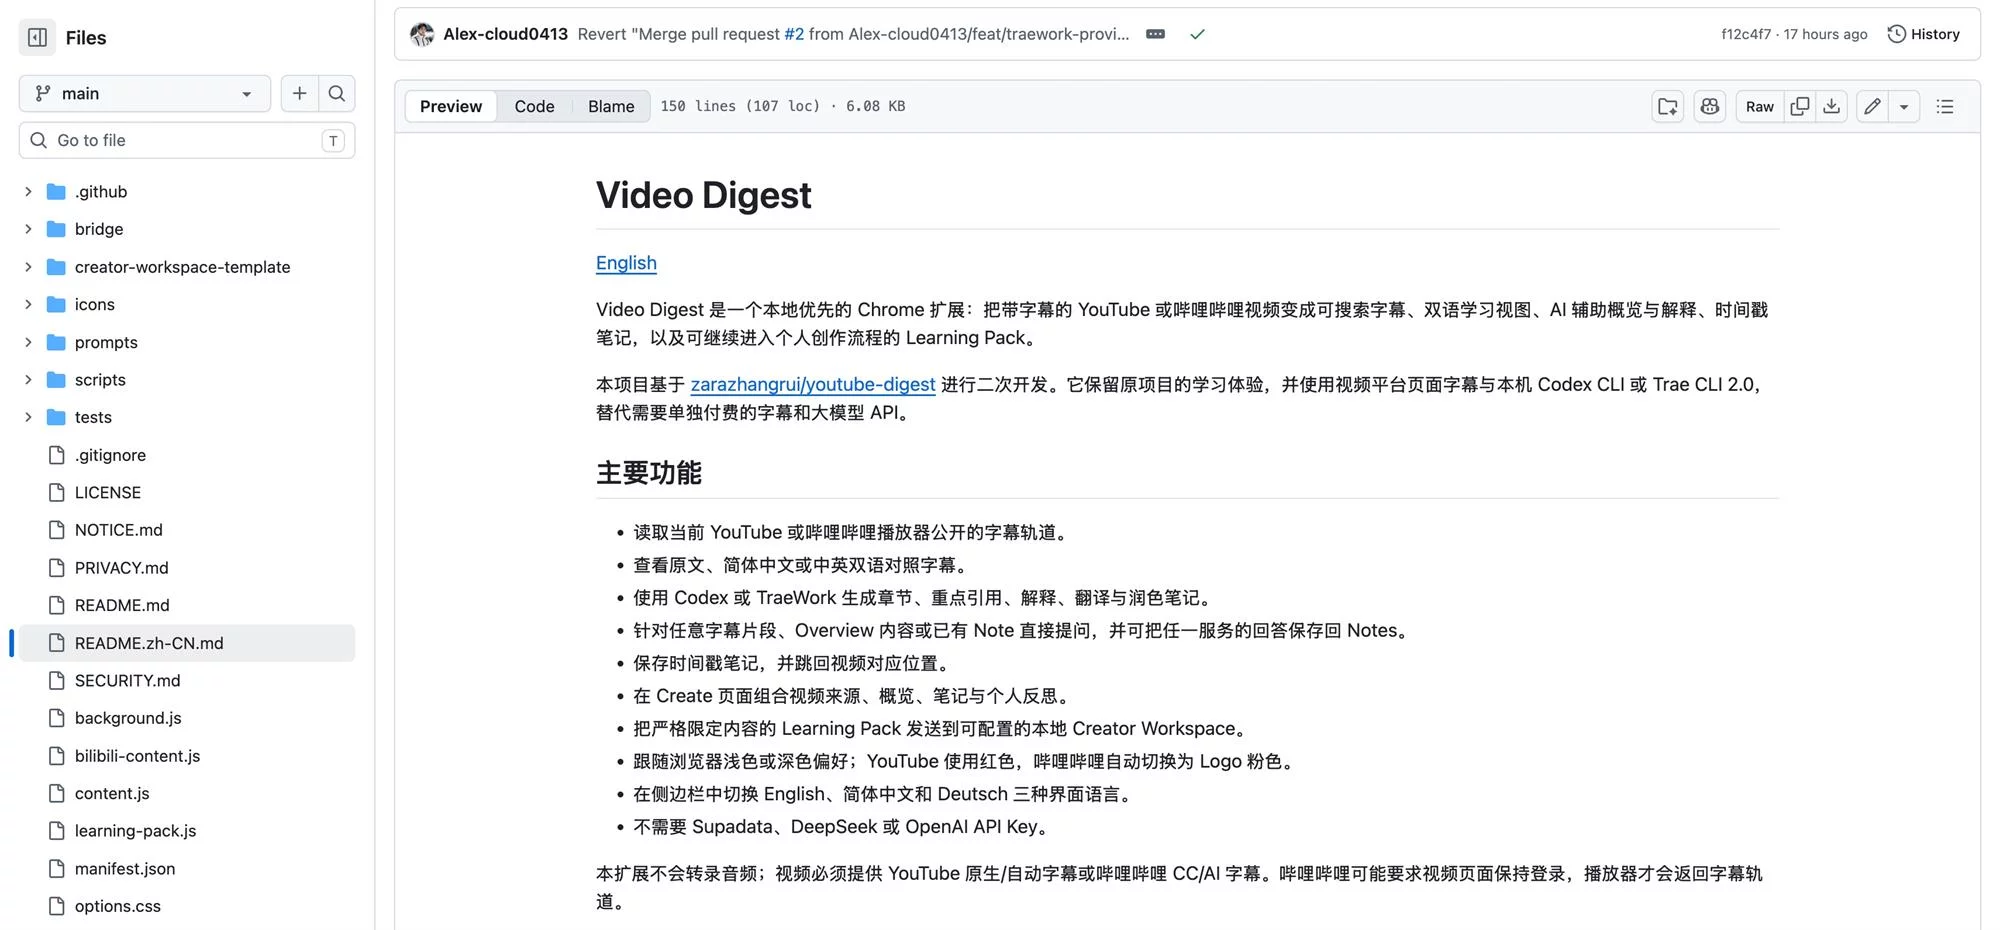Open the prompts folder
This screenshot has height=930, width=2000.
pos(106,342)
